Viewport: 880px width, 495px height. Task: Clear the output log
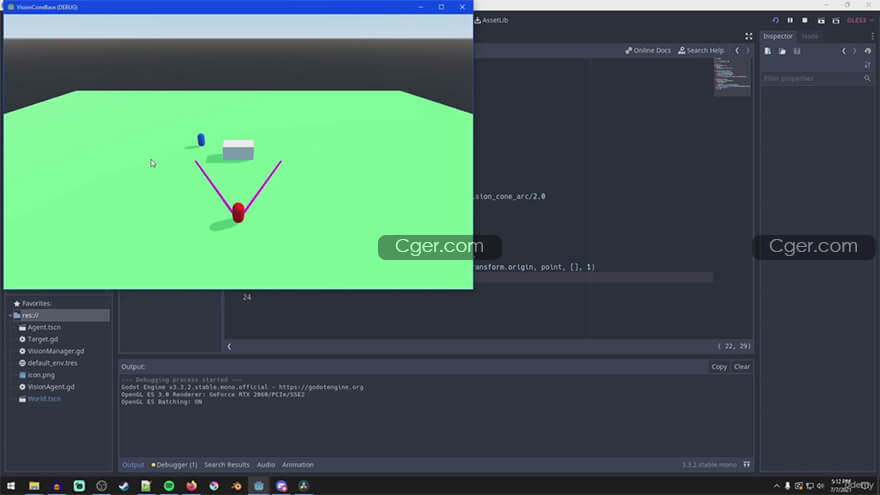tap(741, 366)
